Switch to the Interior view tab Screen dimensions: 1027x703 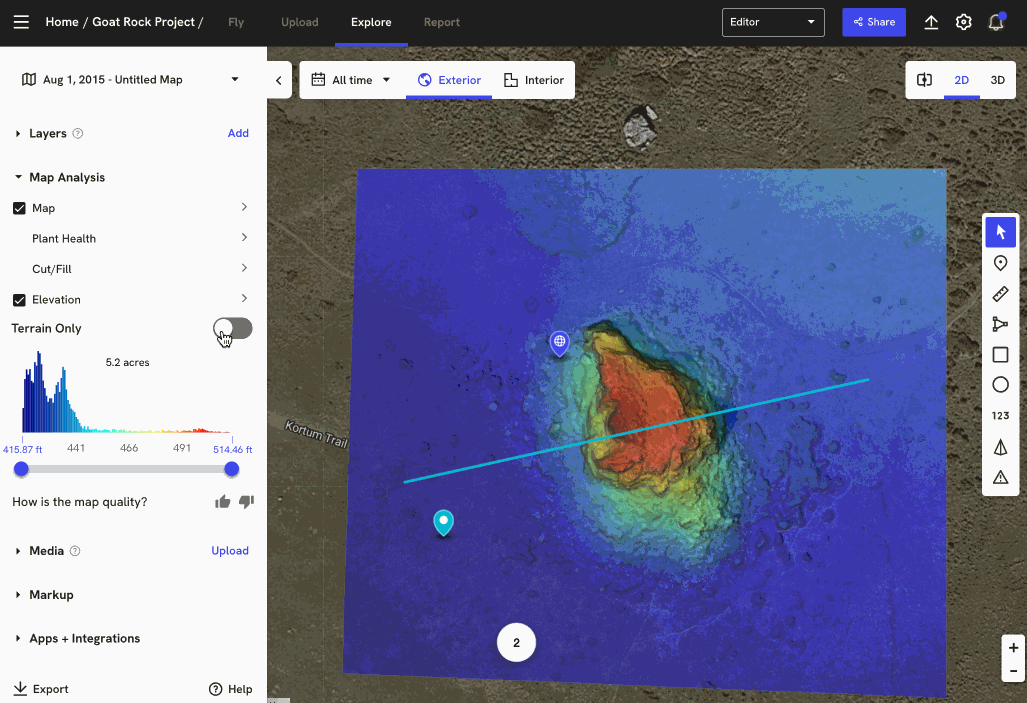click(x=534, y=80)
